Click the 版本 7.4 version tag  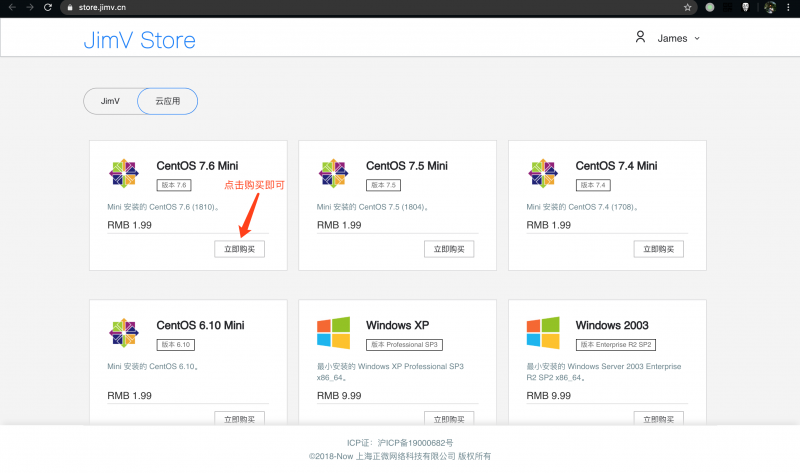pyautogui.click(x=593, y=185)
